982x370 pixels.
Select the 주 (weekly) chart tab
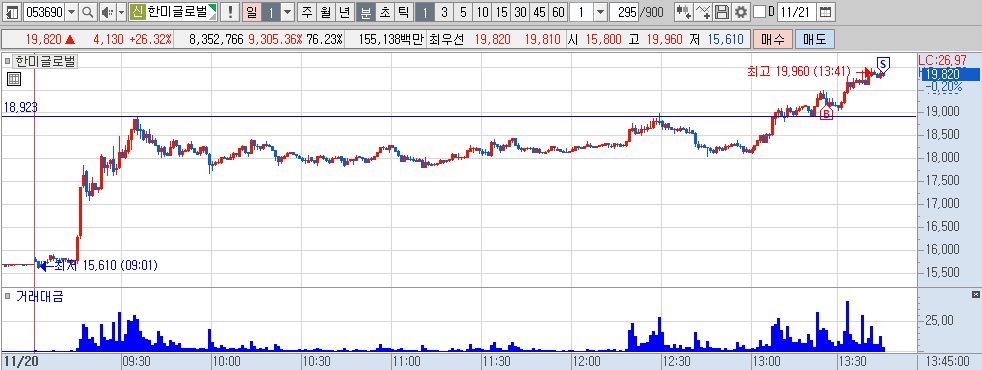coord(306,12)
